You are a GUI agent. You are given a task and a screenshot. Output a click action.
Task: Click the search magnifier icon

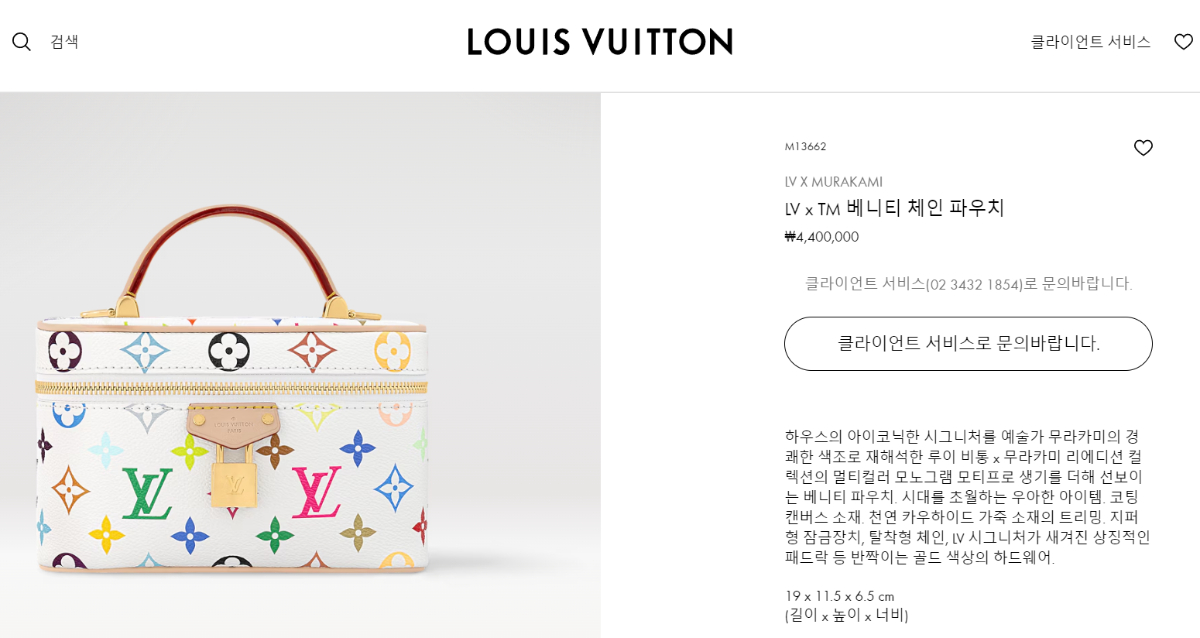point(21,42)
